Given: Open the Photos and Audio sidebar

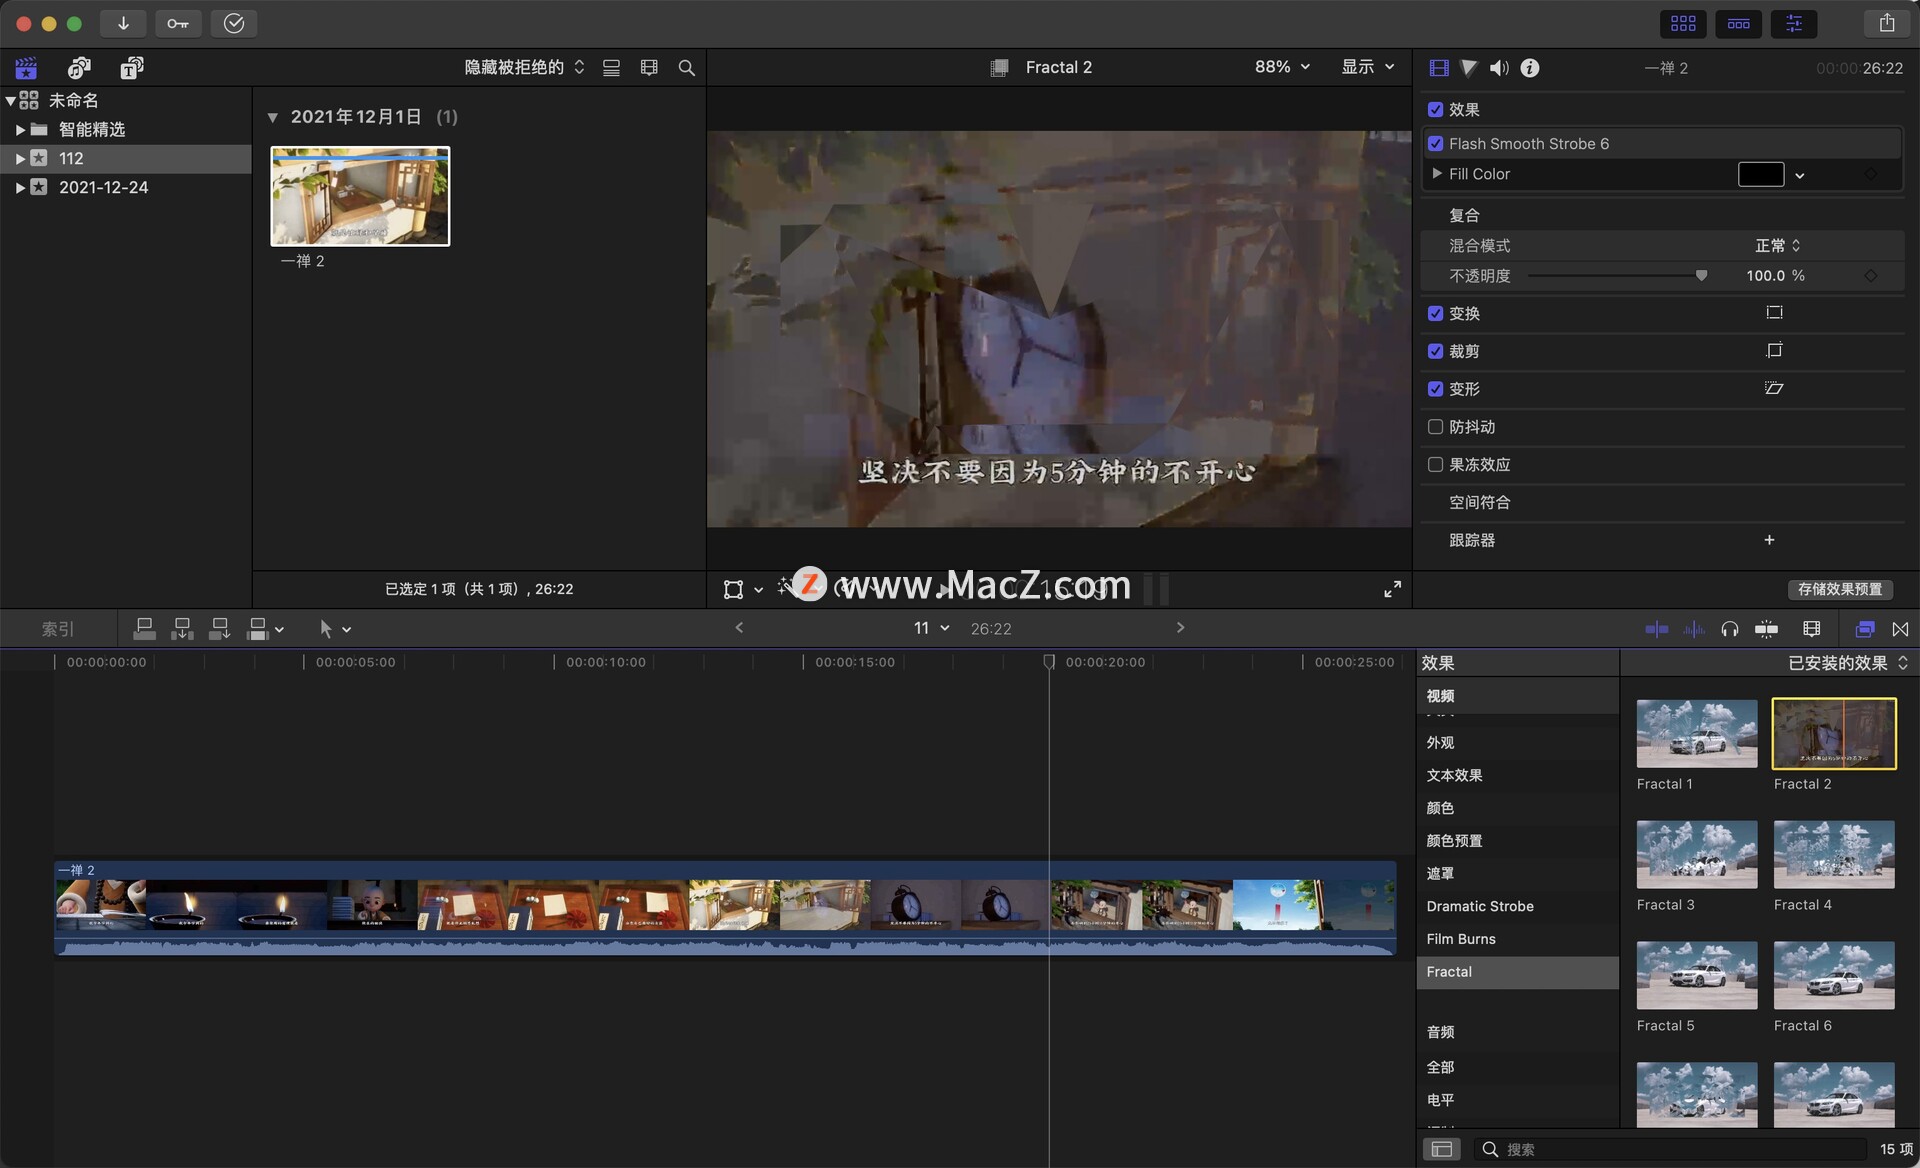Looking at the screenshot, I should click(79, 68).
